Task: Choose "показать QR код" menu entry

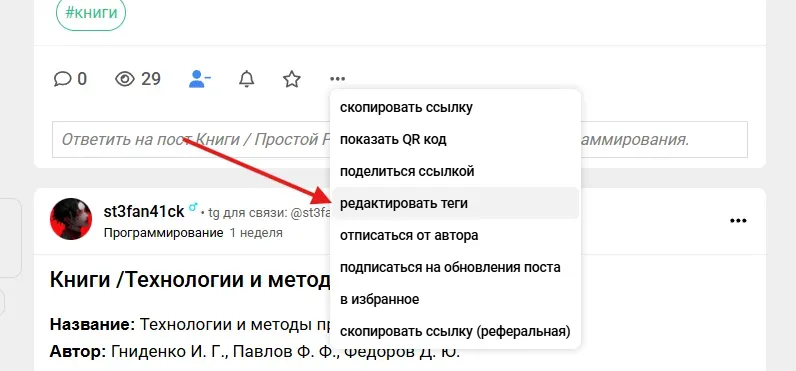Action: 455,140
